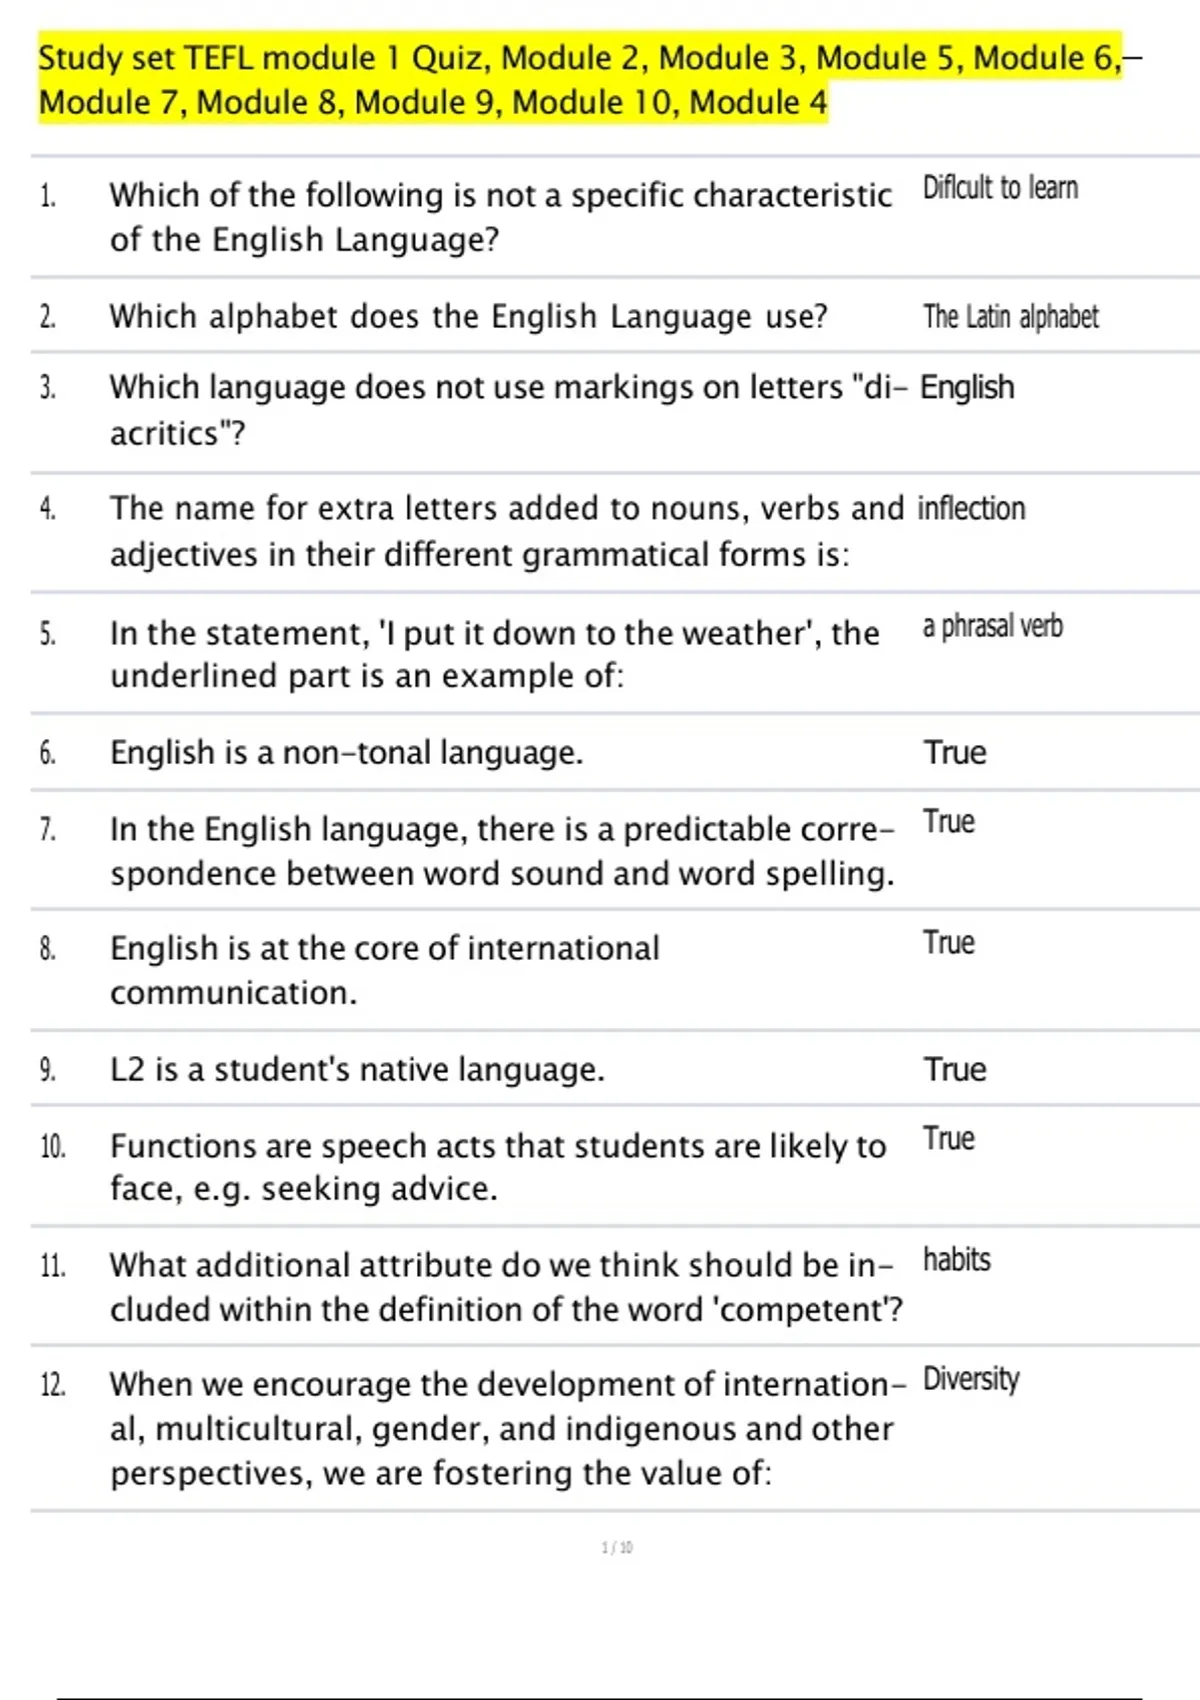Click question 5 about the weather statement

pyautogui.click(x=494, y=654)
